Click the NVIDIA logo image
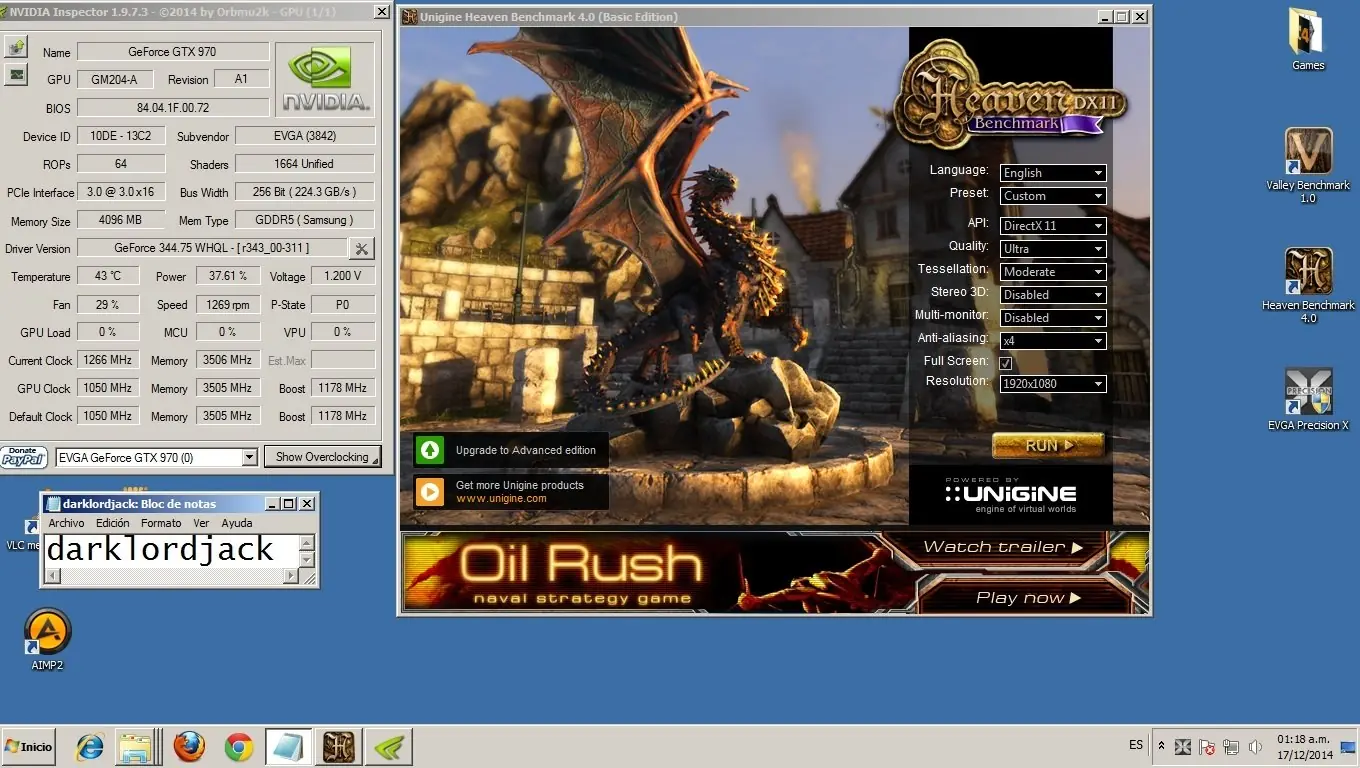 coord(324,79)
